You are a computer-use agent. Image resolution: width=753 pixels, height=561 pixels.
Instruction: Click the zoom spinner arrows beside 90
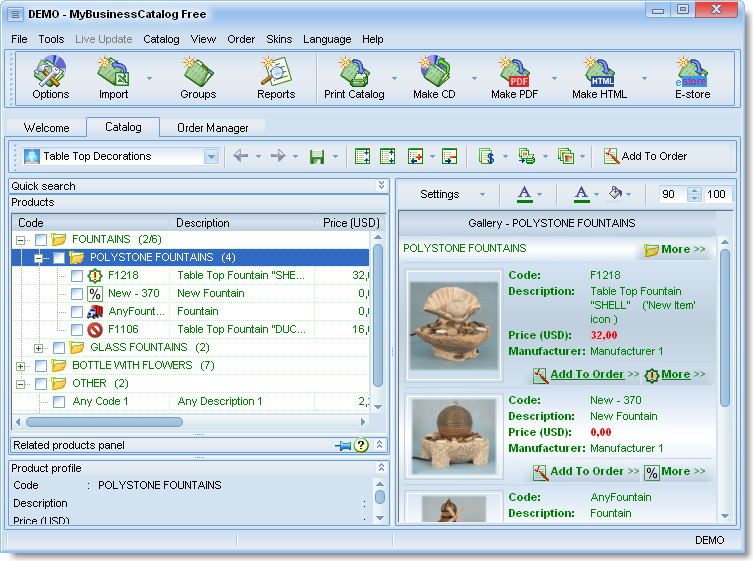point(694,194)
